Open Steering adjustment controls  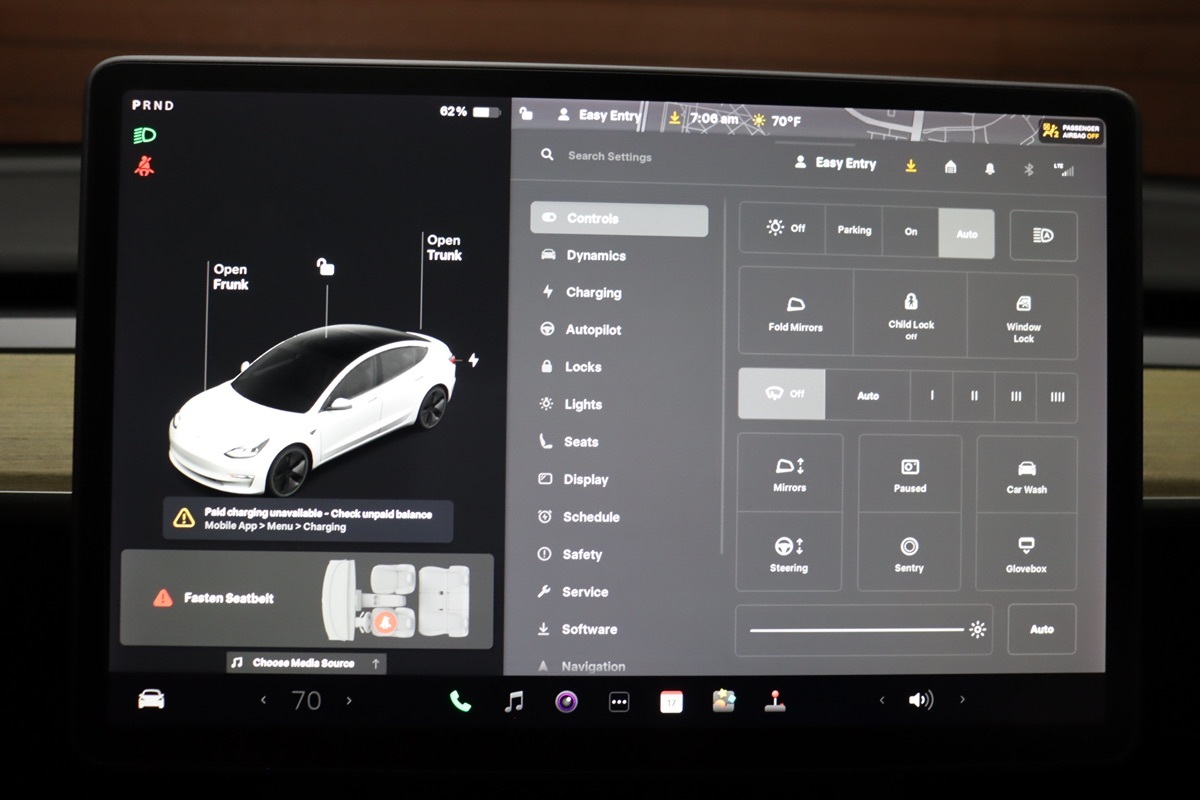point(789,553)
